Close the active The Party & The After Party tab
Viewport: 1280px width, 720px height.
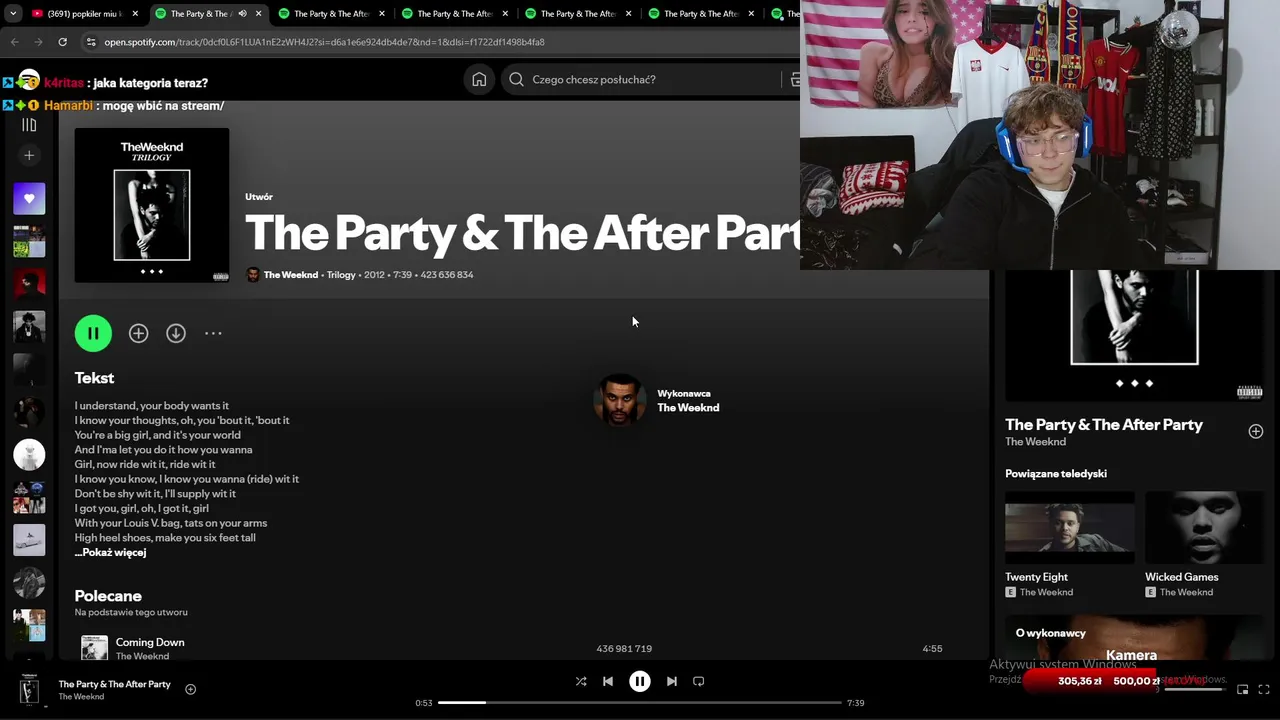(x=259, y=14)
